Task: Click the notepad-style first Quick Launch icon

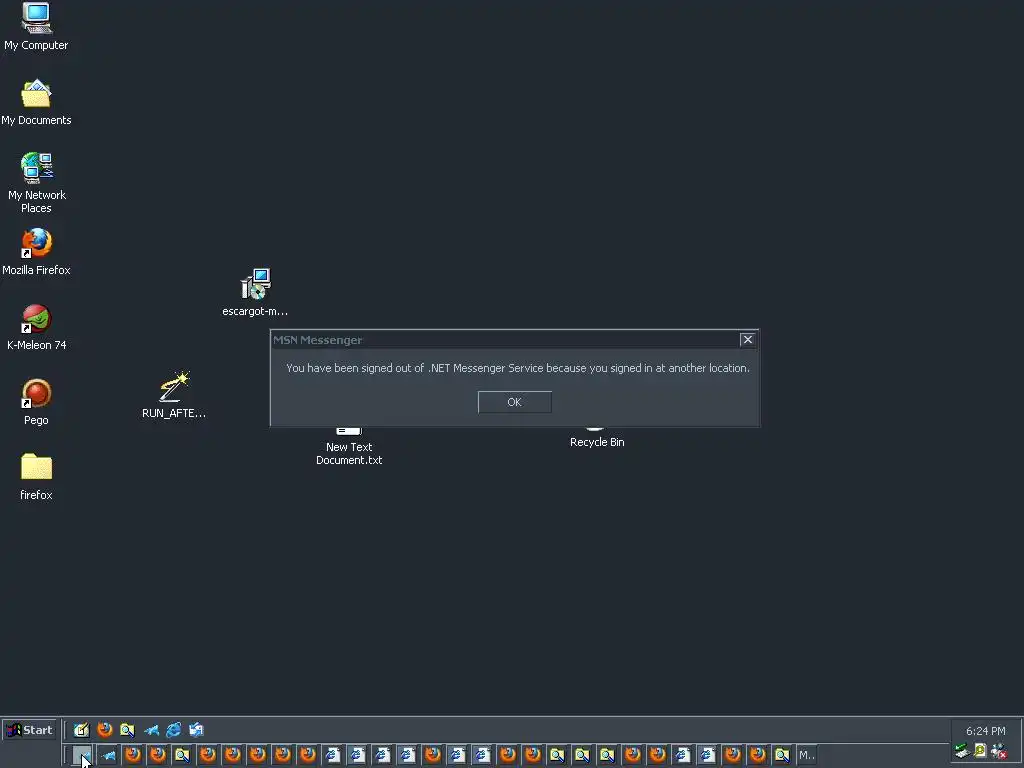Action: tap(82, 729)
